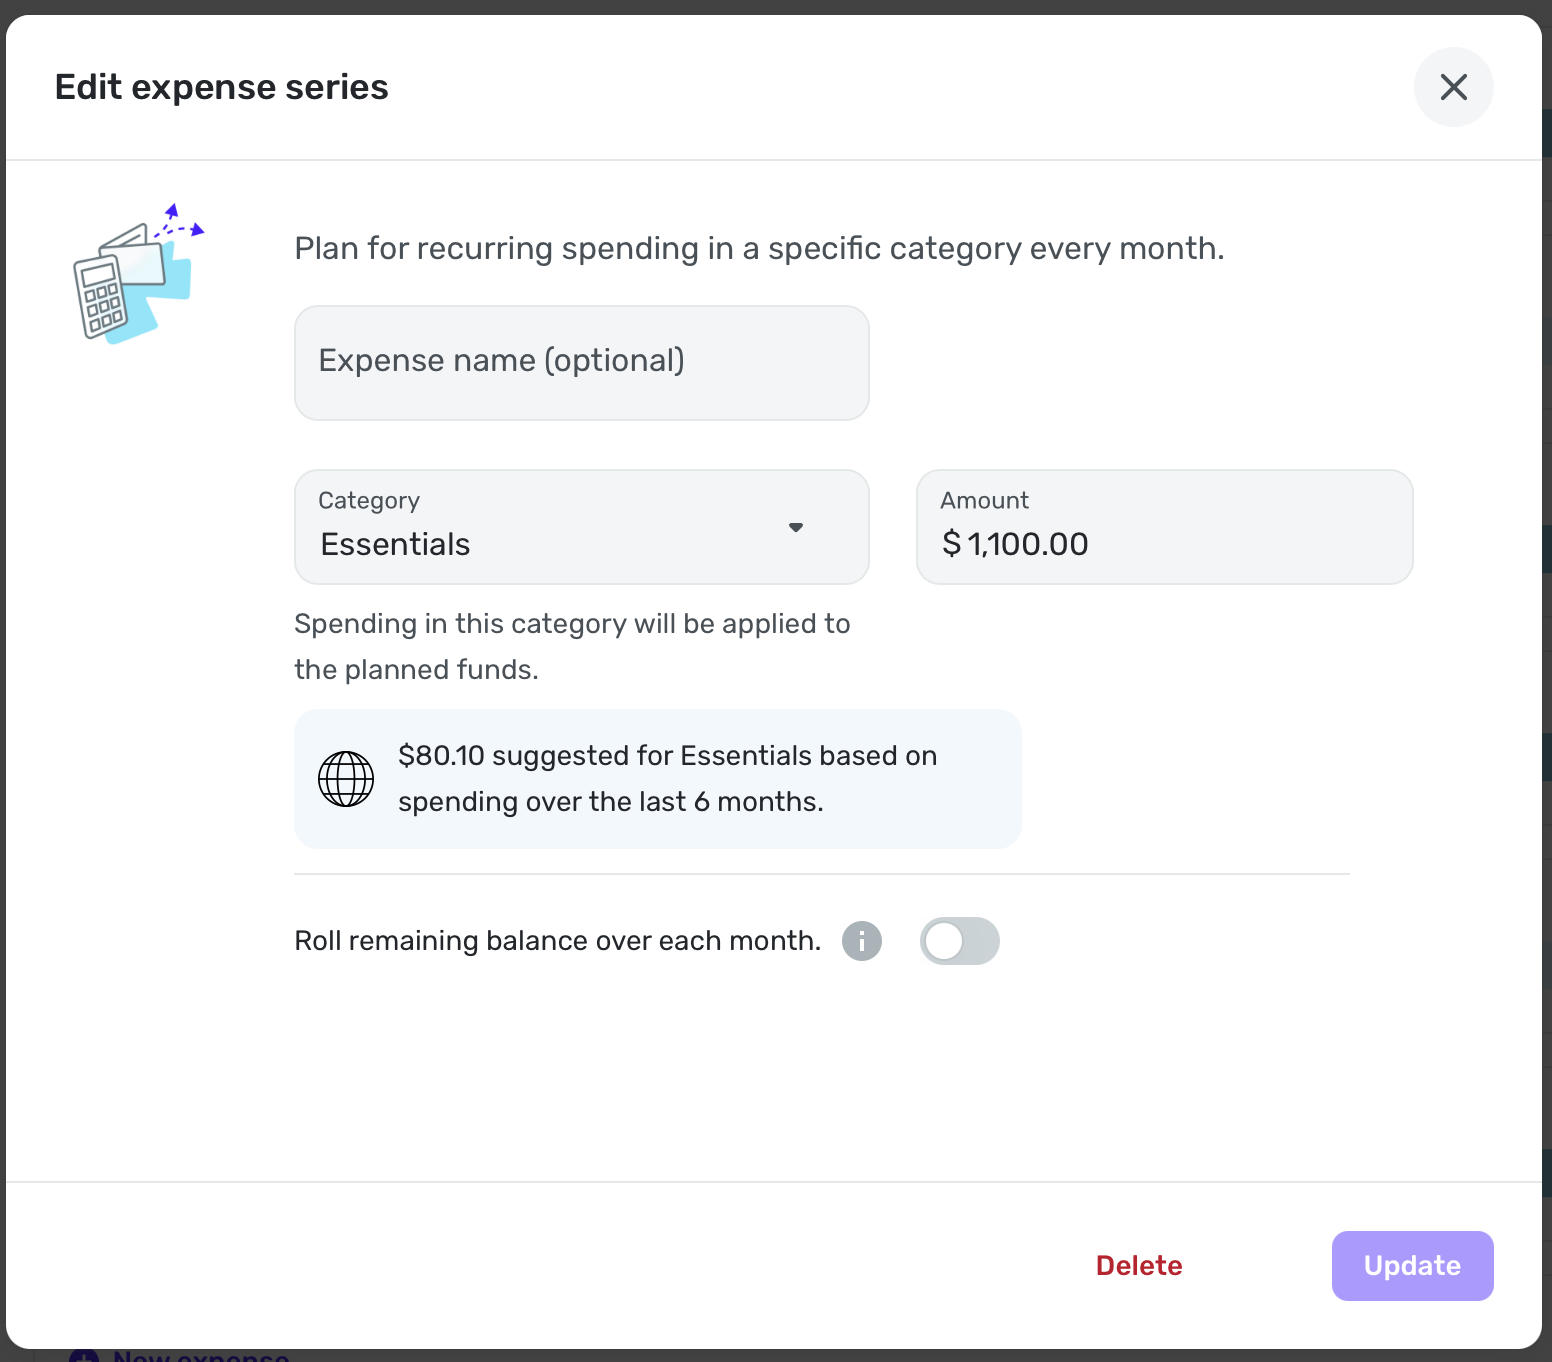The width and height of the screenshot is (1552, 1362).
Task: Click the globe icon beside the suggestion
Action: coord(346,779)
